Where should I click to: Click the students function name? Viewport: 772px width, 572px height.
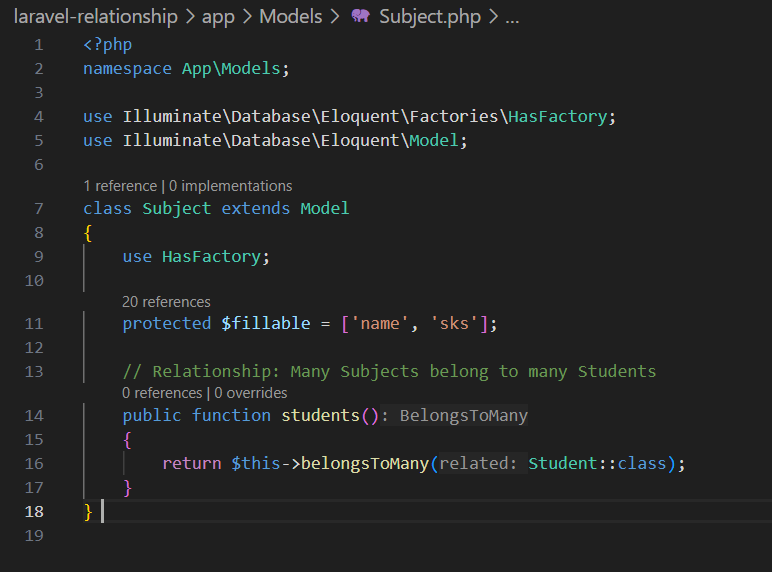pyautogui.click(x=320, y=415)
